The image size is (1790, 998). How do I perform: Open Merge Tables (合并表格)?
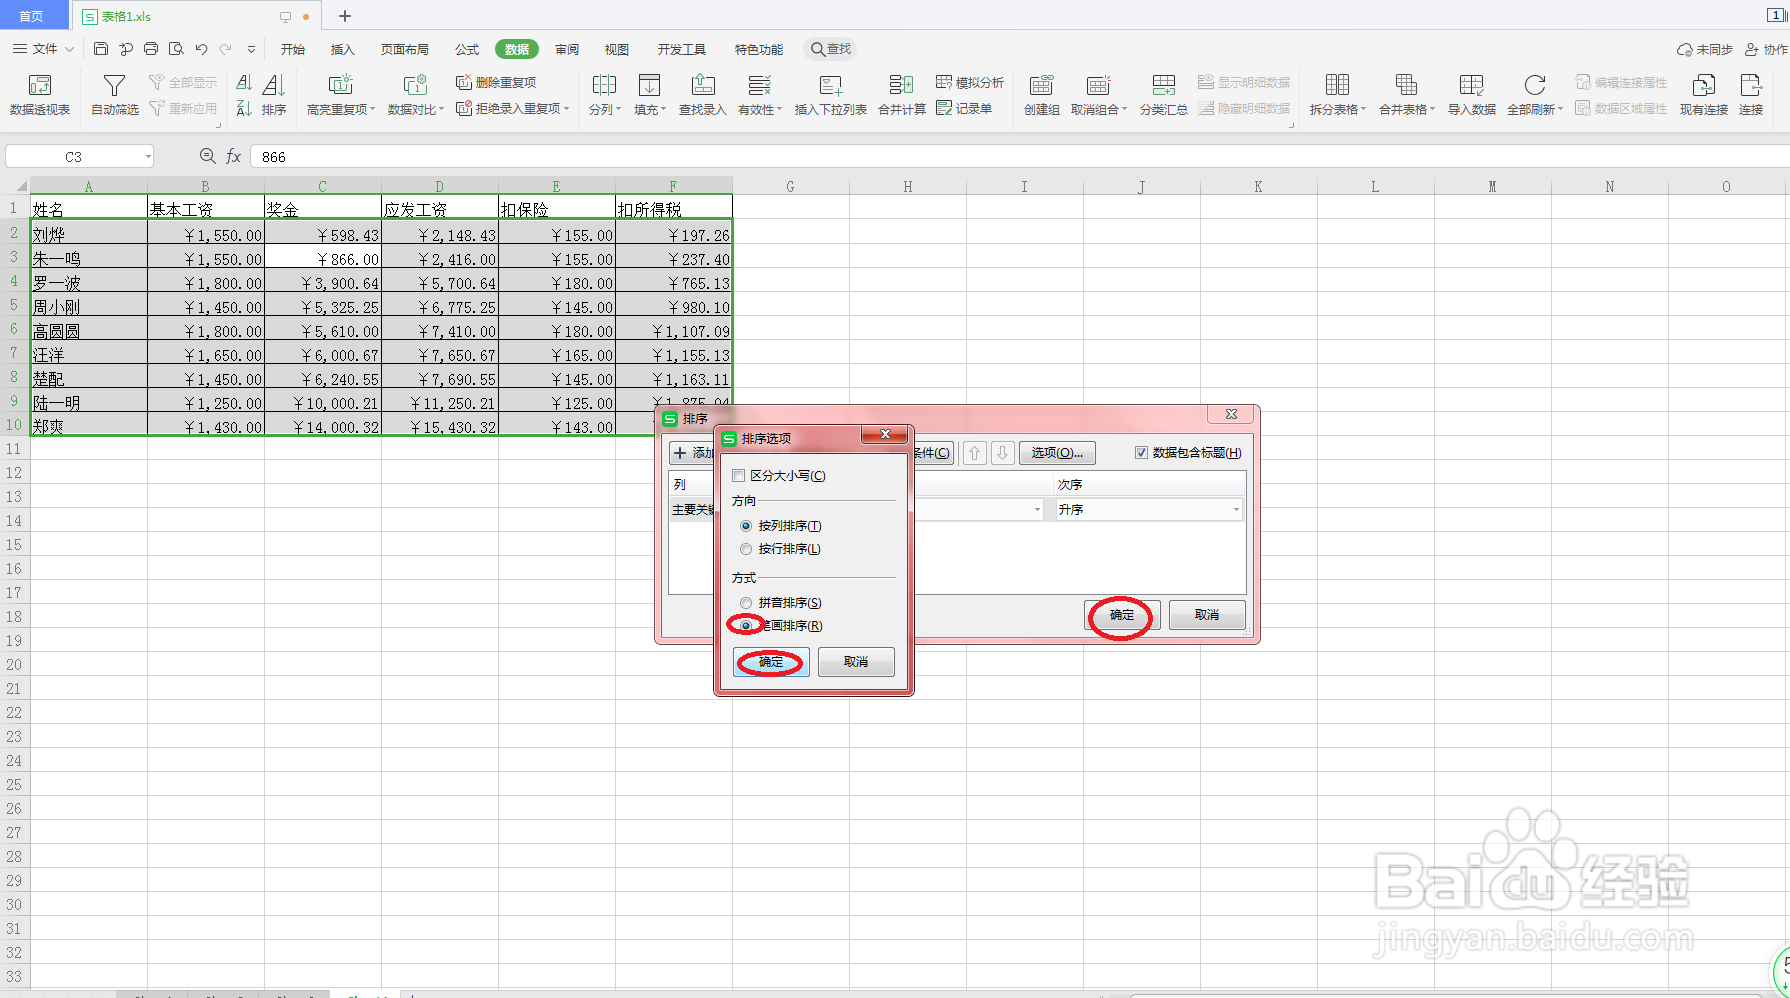(x=1406, y=96)
